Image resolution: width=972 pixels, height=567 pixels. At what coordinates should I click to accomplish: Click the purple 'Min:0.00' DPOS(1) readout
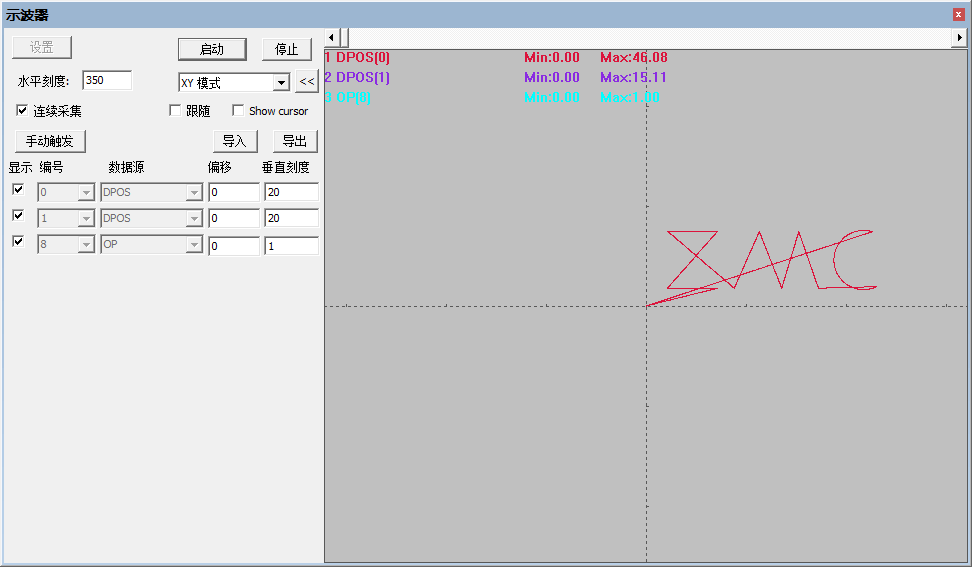tap(552, 77)
